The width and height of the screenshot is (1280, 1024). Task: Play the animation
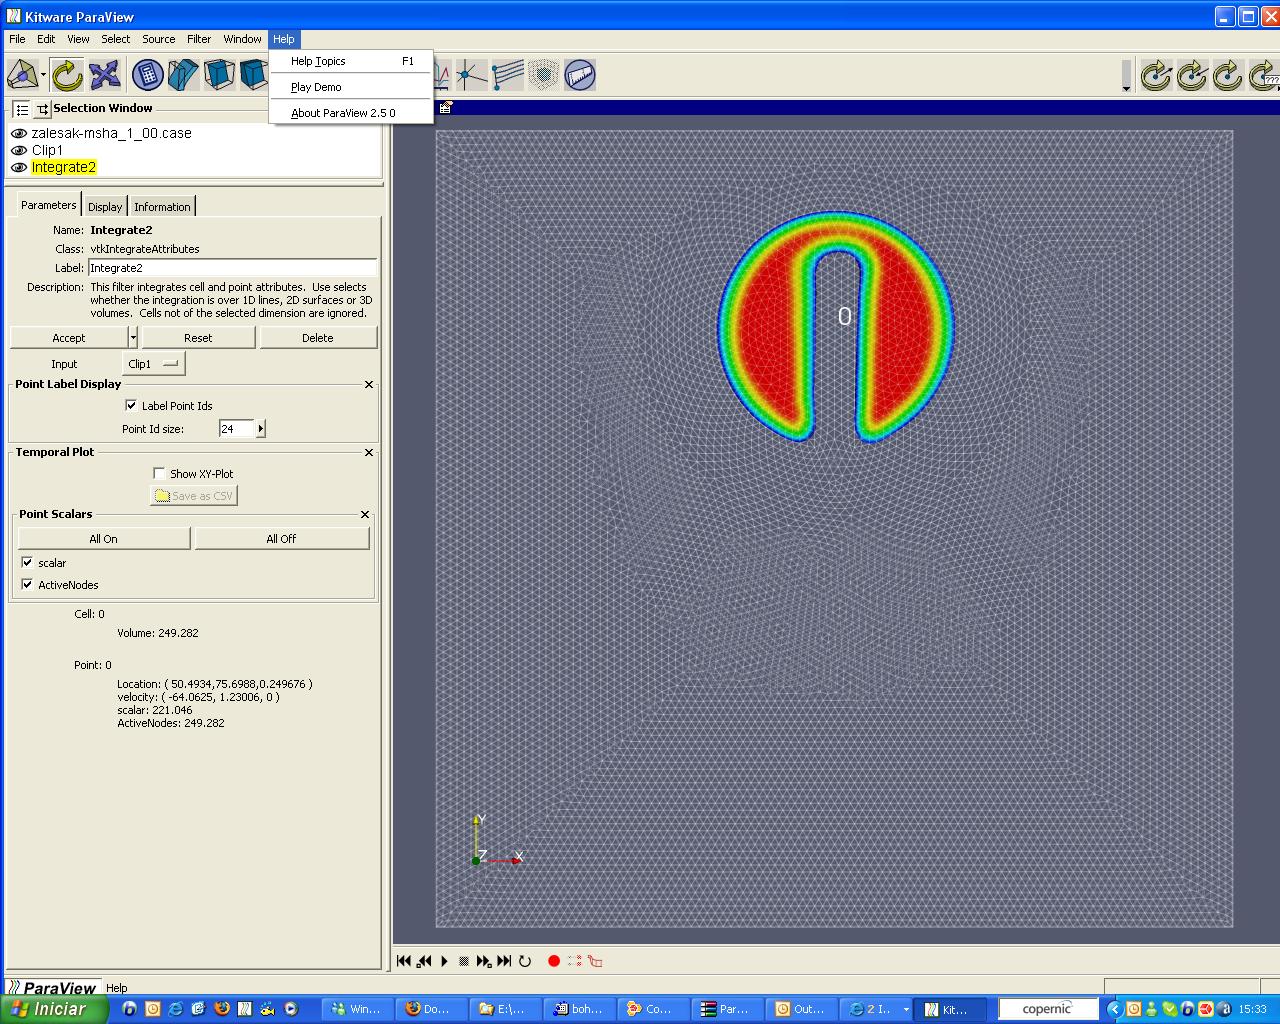pyautogui.click(x=444, y=961)
